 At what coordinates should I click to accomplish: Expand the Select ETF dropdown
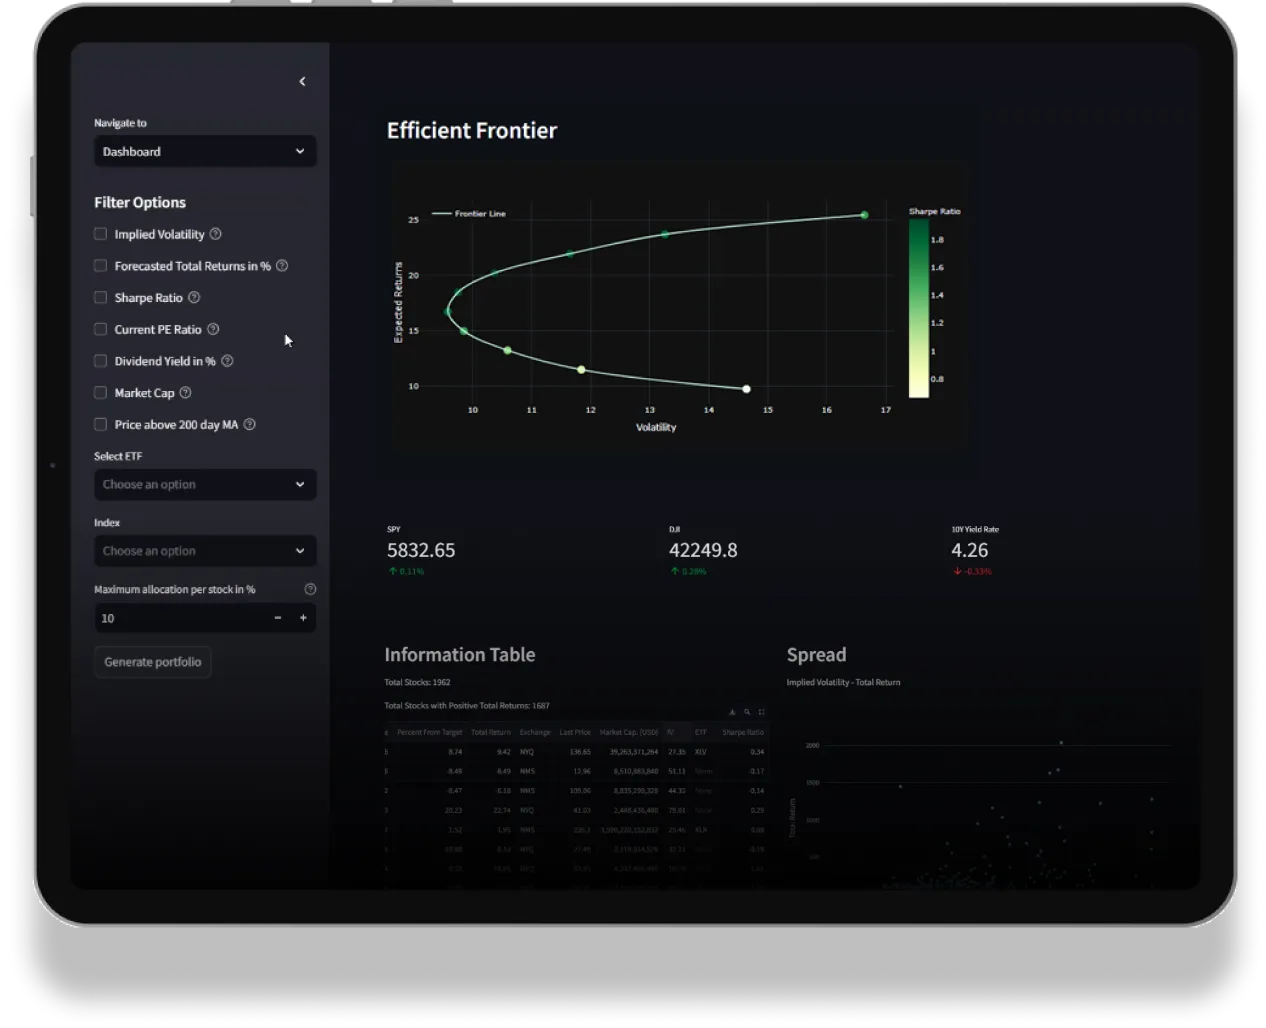click(205, 485)
